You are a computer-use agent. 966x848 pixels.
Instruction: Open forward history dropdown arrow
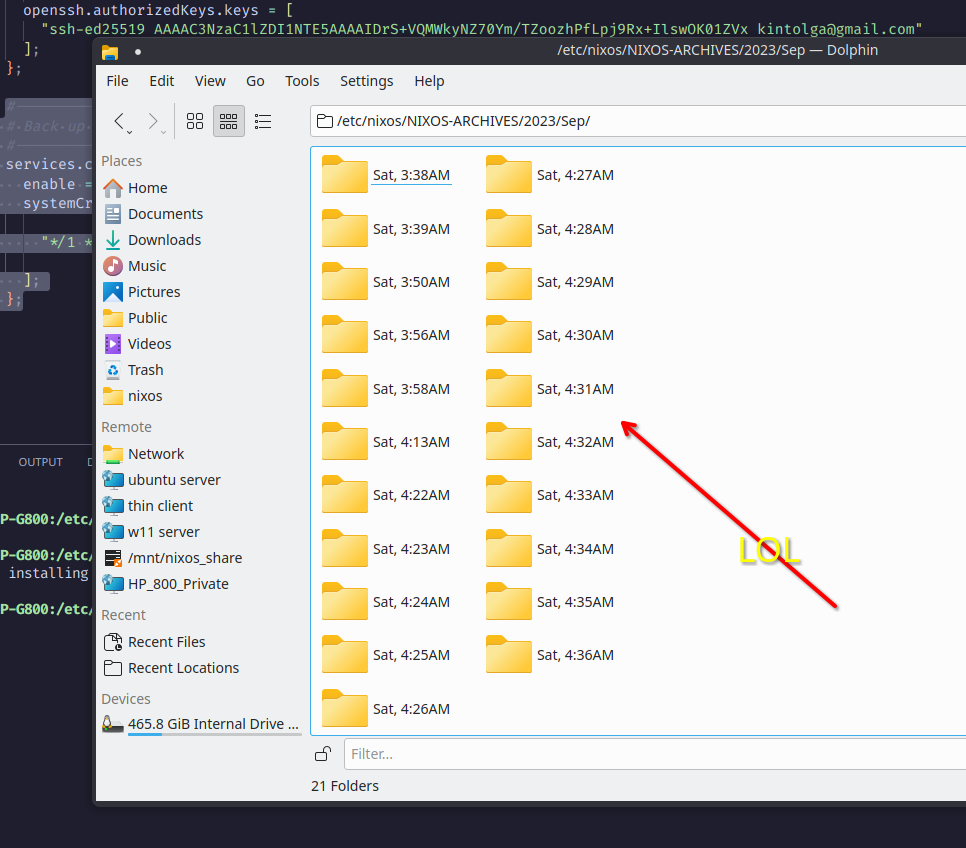[163, 131]
